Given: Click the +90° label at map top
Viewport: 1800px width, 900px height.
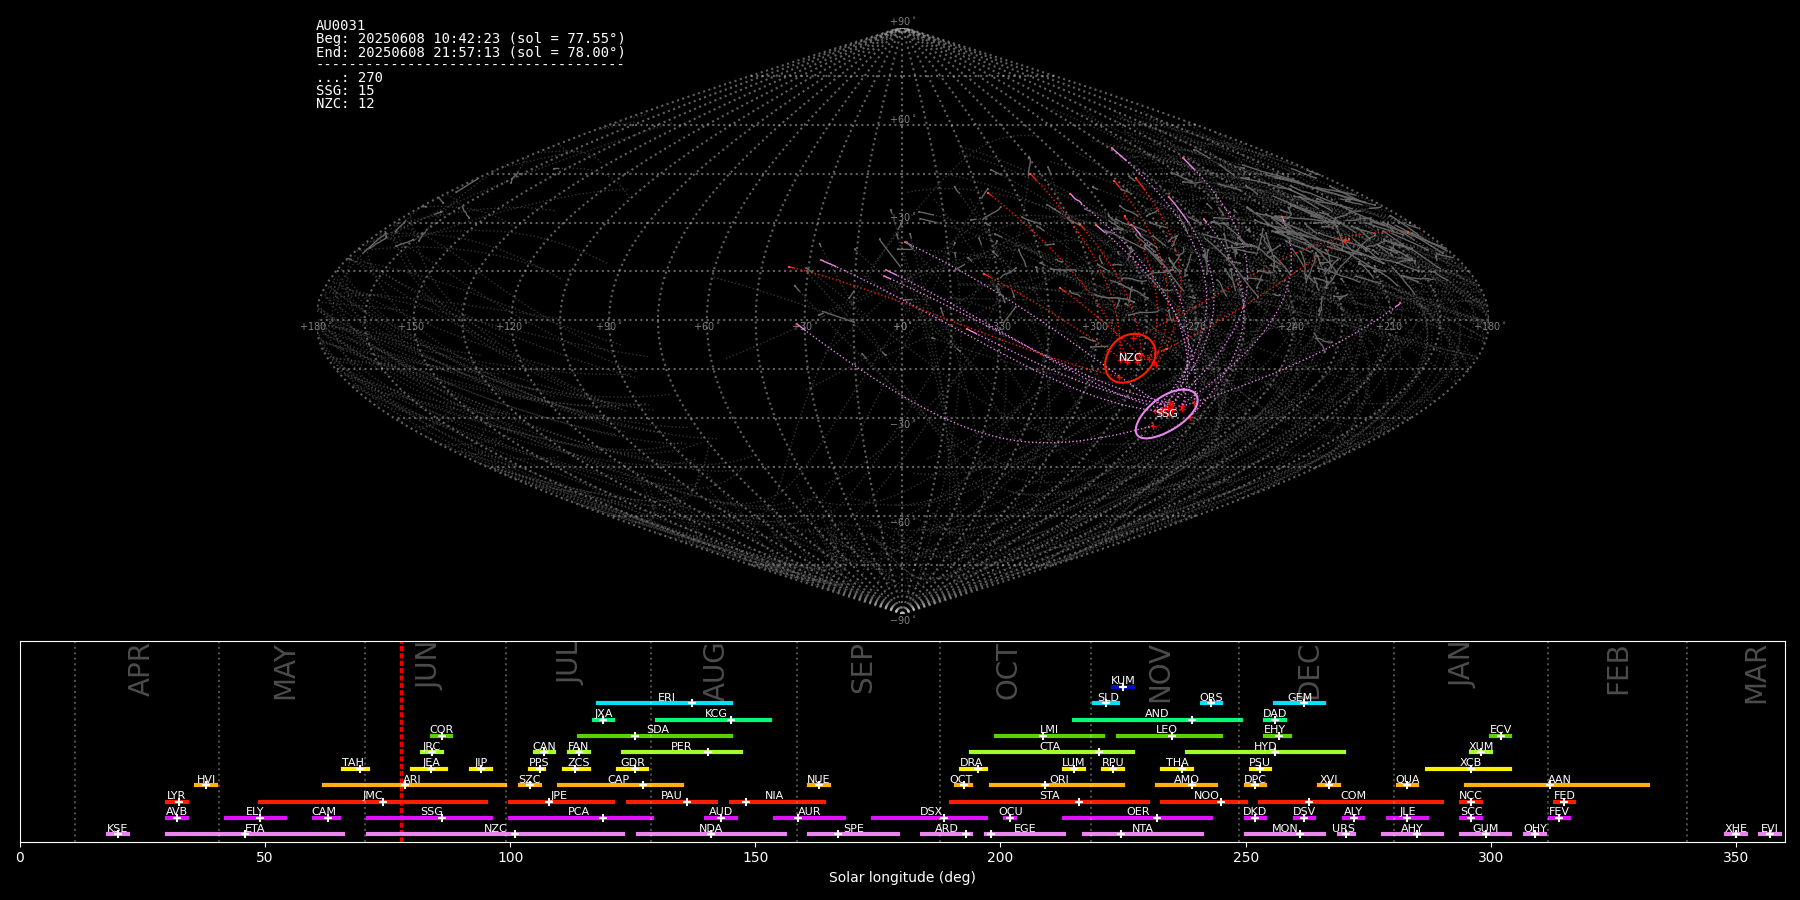Looking at the screenshot, I should pos(901,22).
